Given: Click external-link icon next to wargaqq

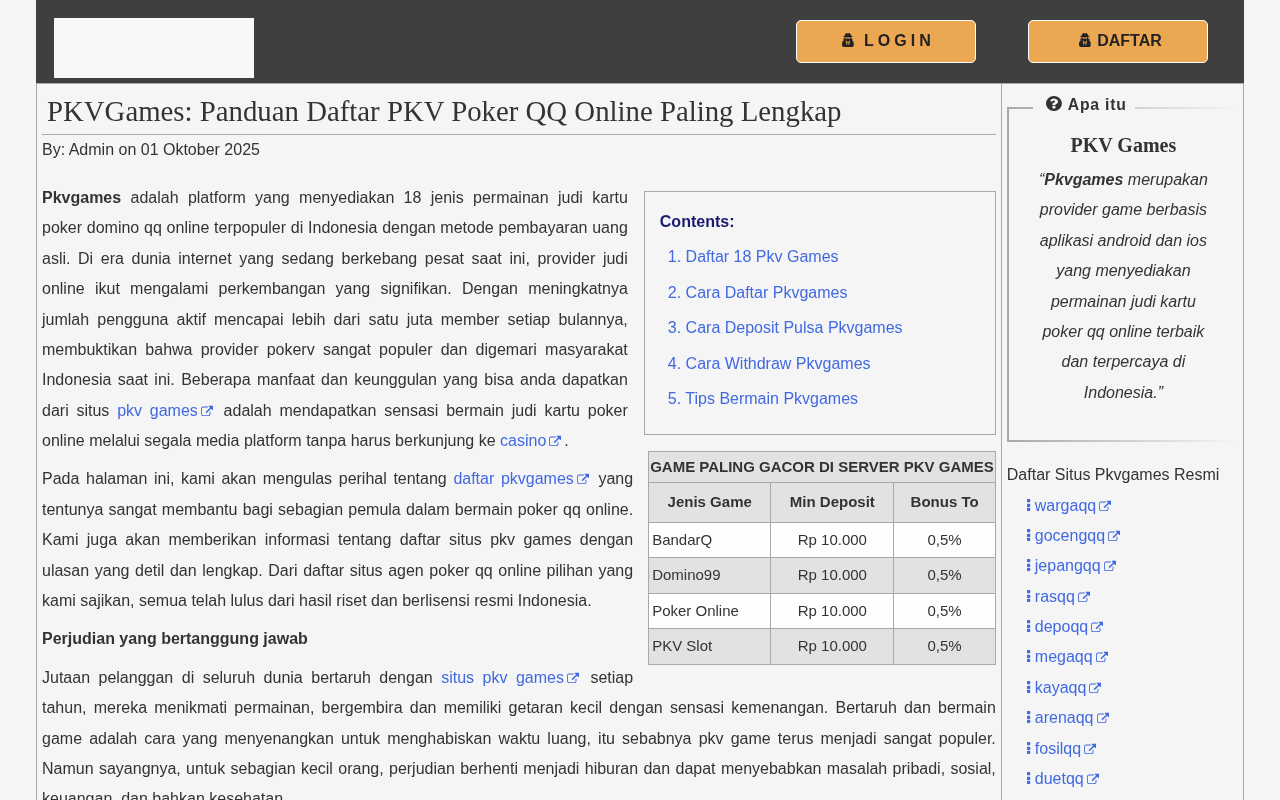Looking at the screenshot, I should coord(1105,506).
